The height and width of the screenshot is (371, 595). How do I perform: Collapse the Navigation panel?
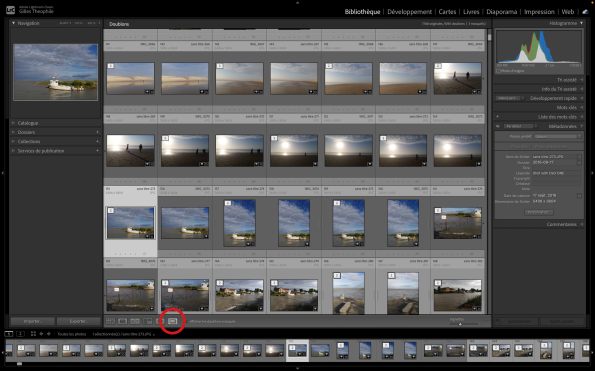pos(13,23)
